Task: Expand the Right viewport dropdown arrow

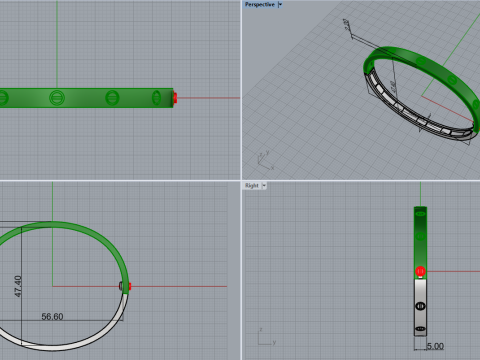Action: 264,185
